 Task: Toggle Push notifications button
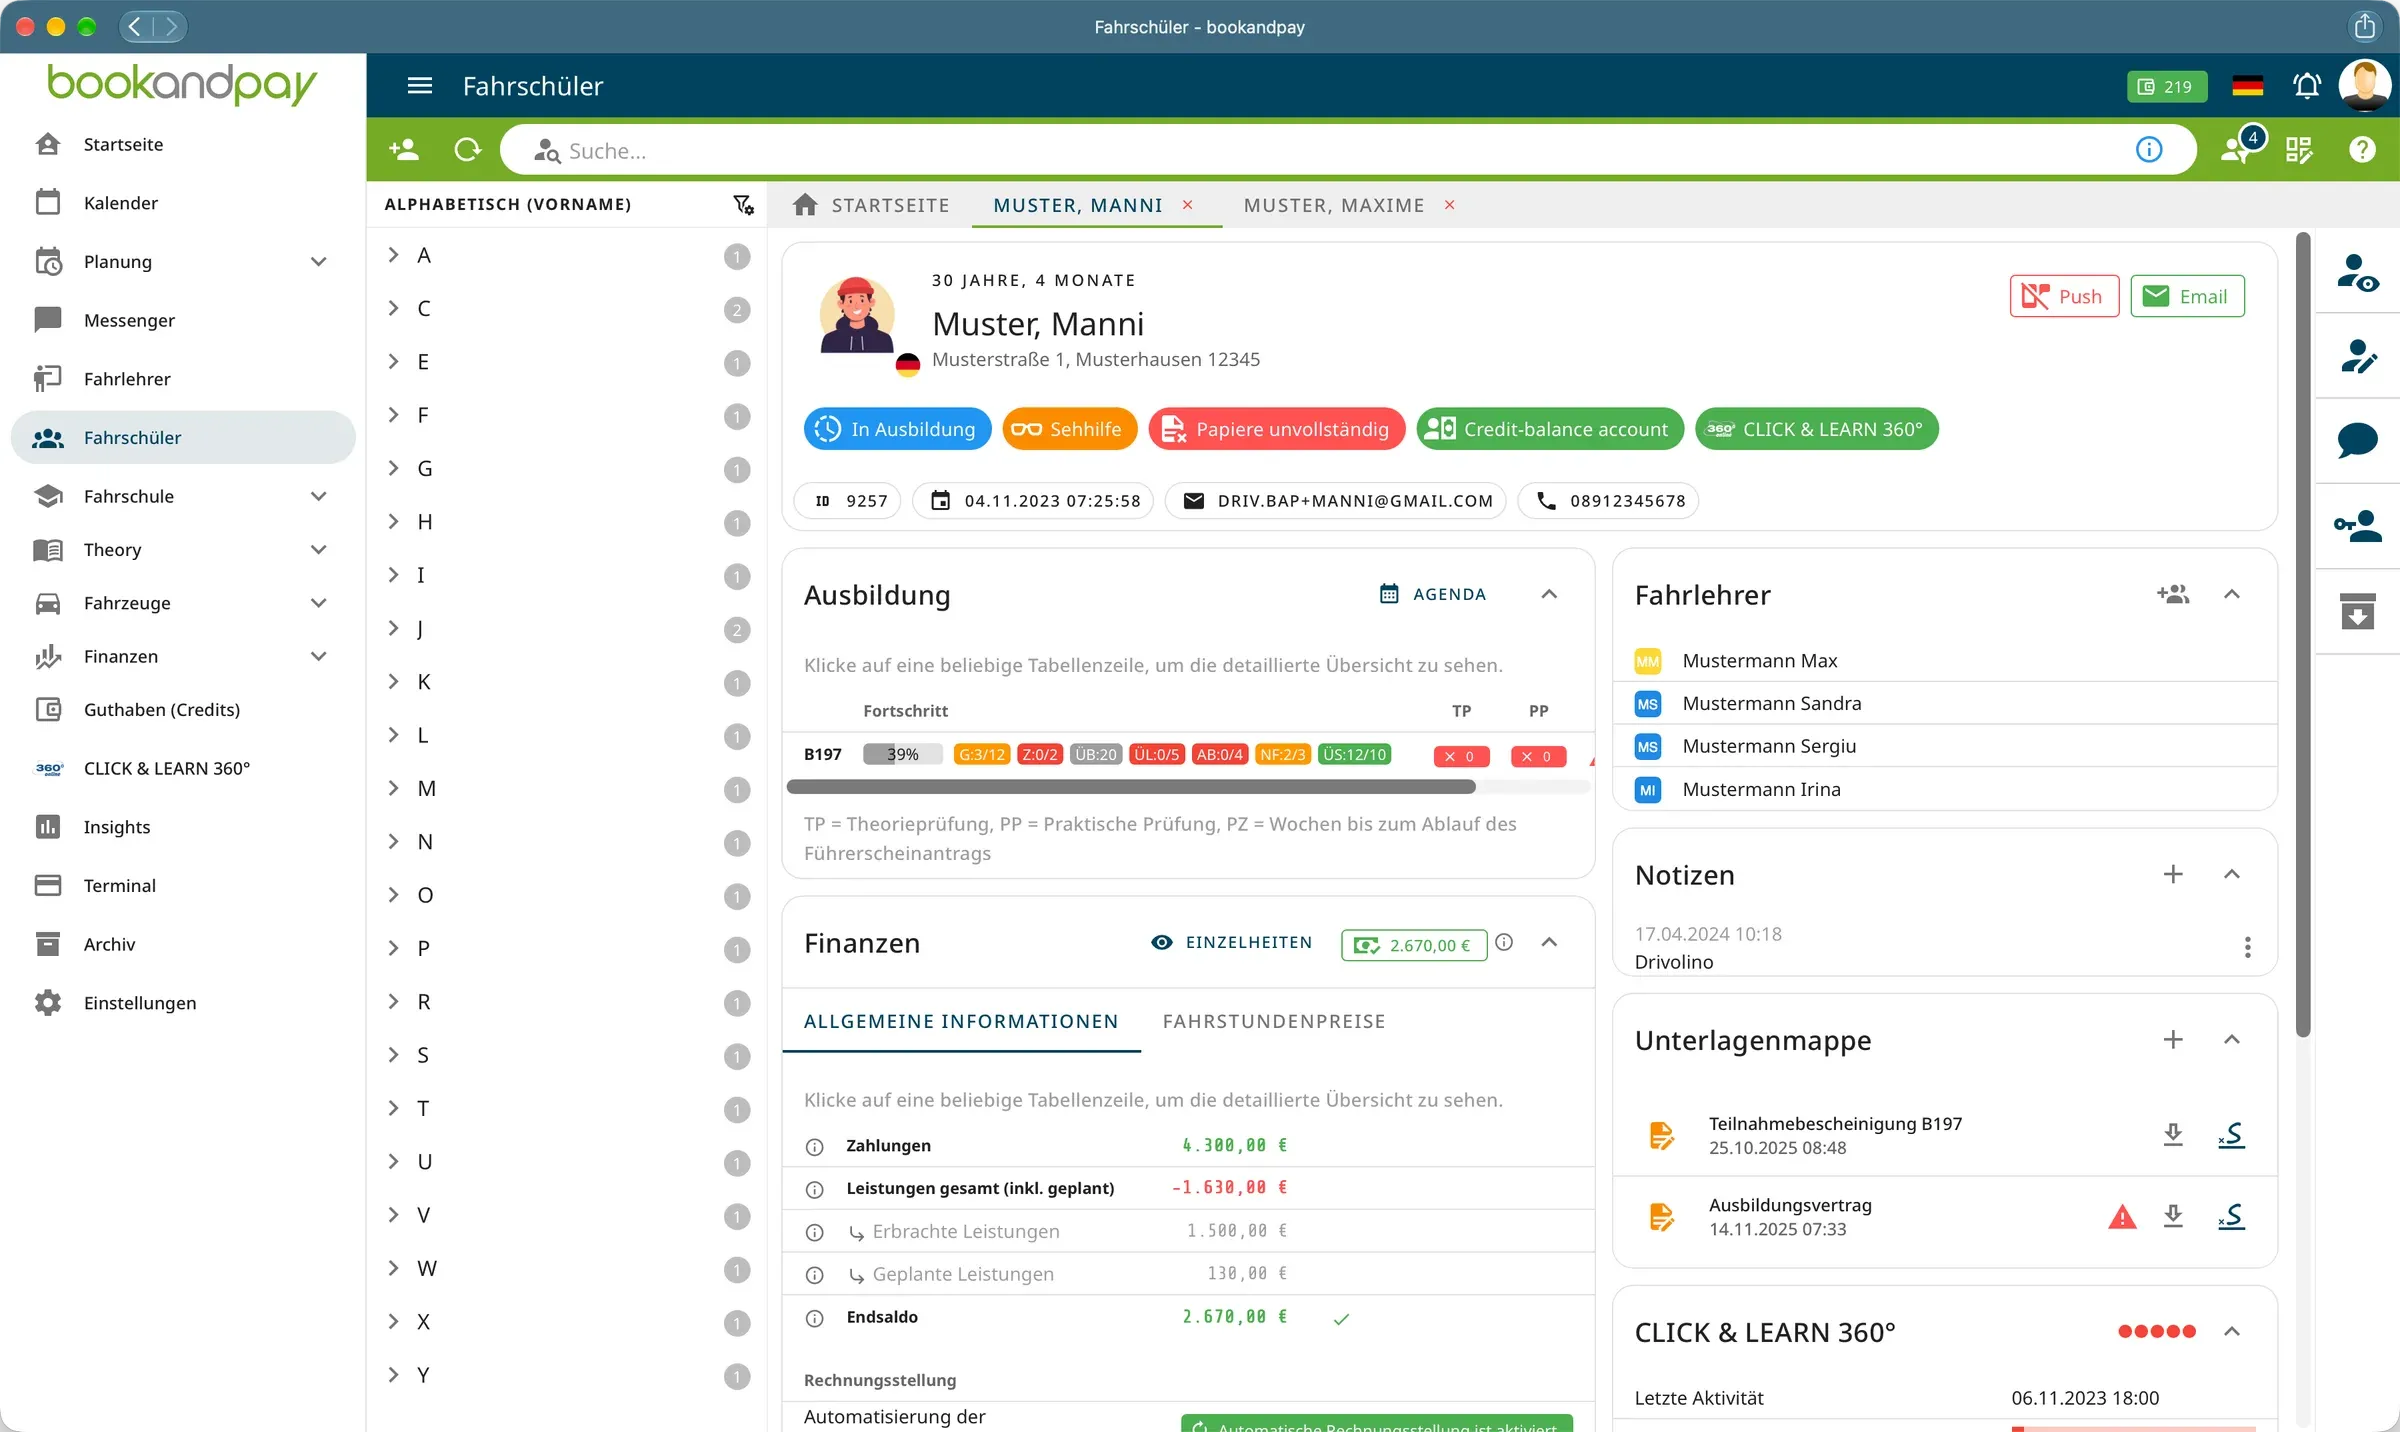2064,296
